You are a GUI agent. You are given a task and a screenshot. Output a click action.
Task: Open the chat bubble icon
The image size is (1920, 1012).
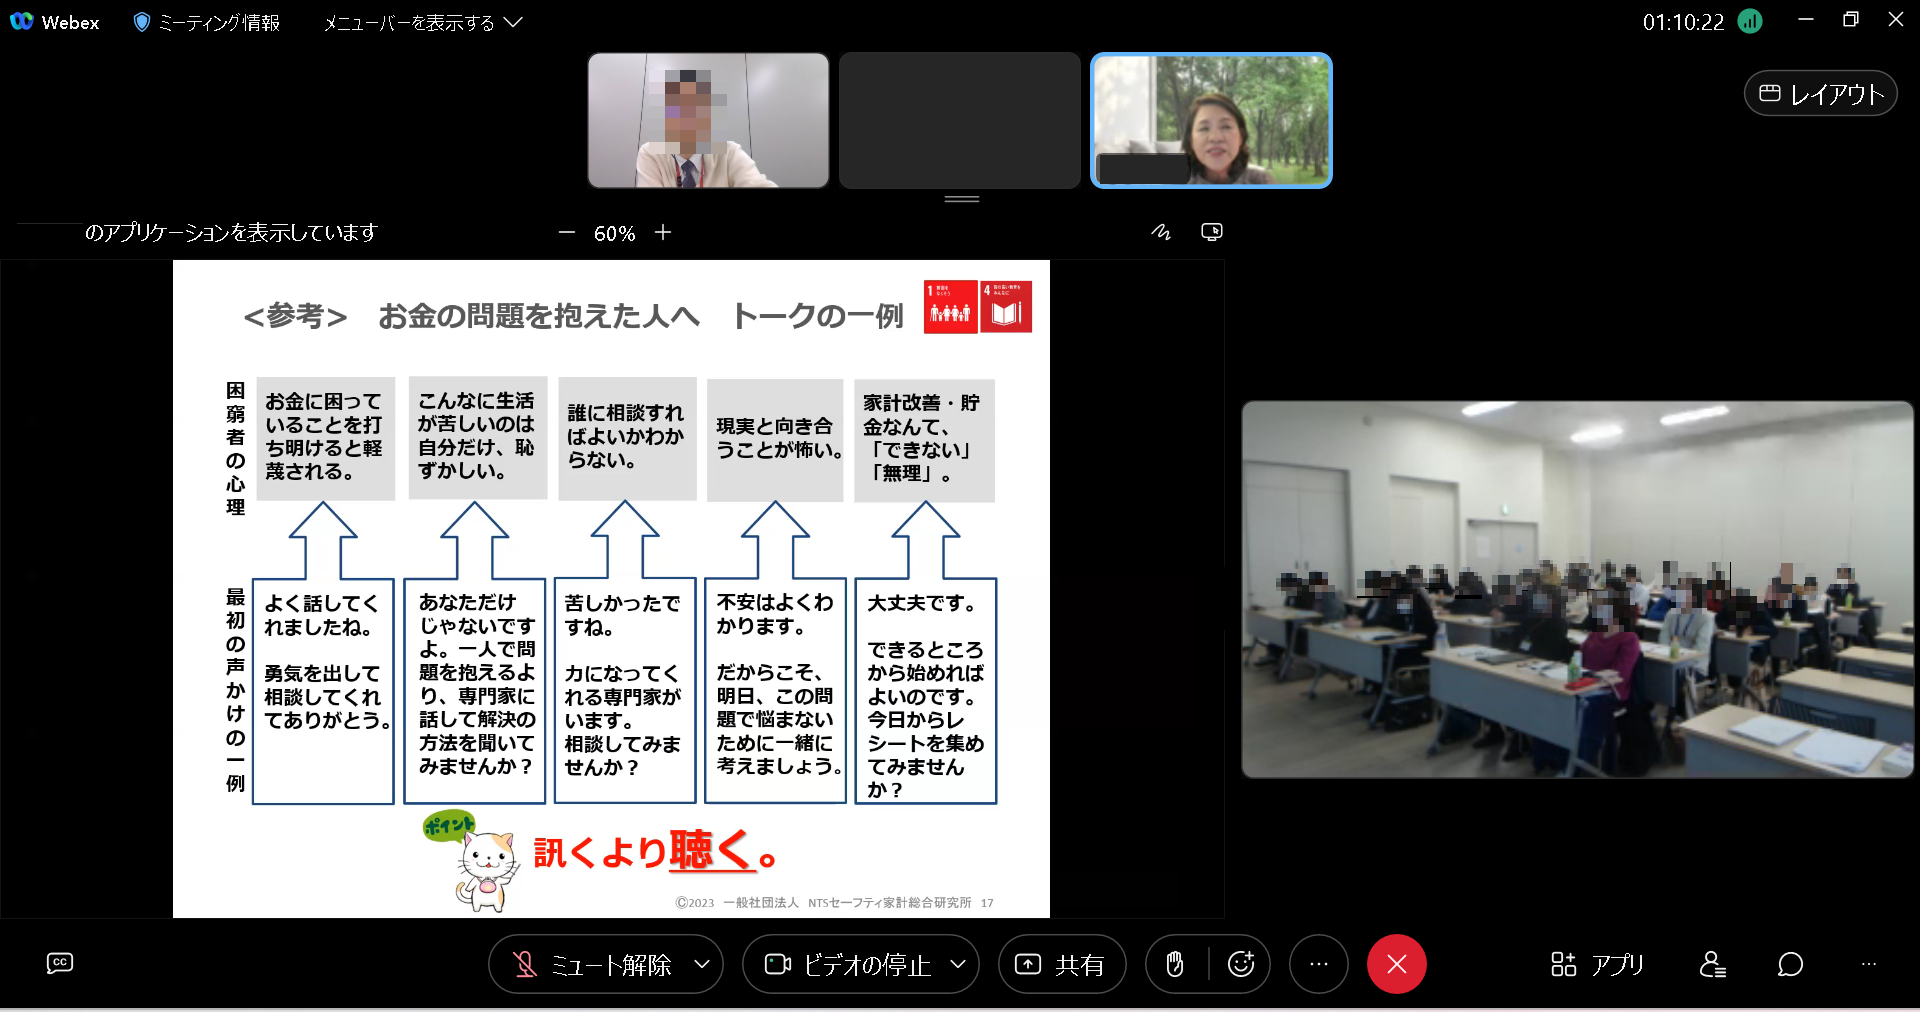point(1790,964)
